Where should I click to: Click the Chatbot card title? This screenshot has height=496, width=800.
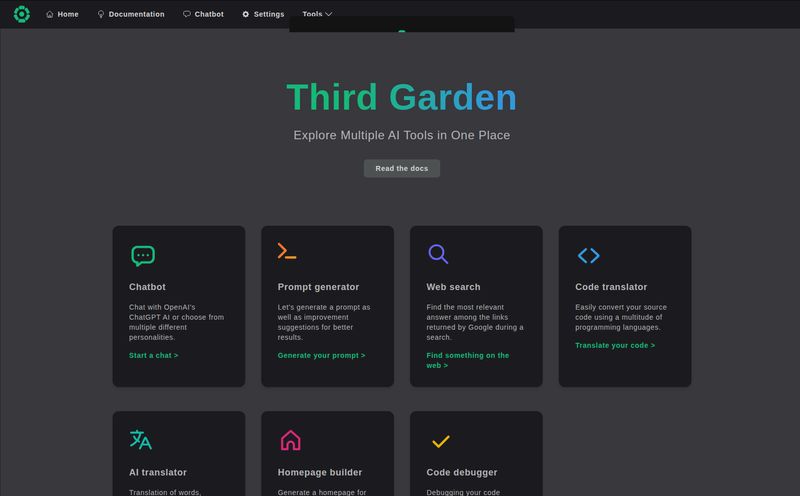click(147, 287)
